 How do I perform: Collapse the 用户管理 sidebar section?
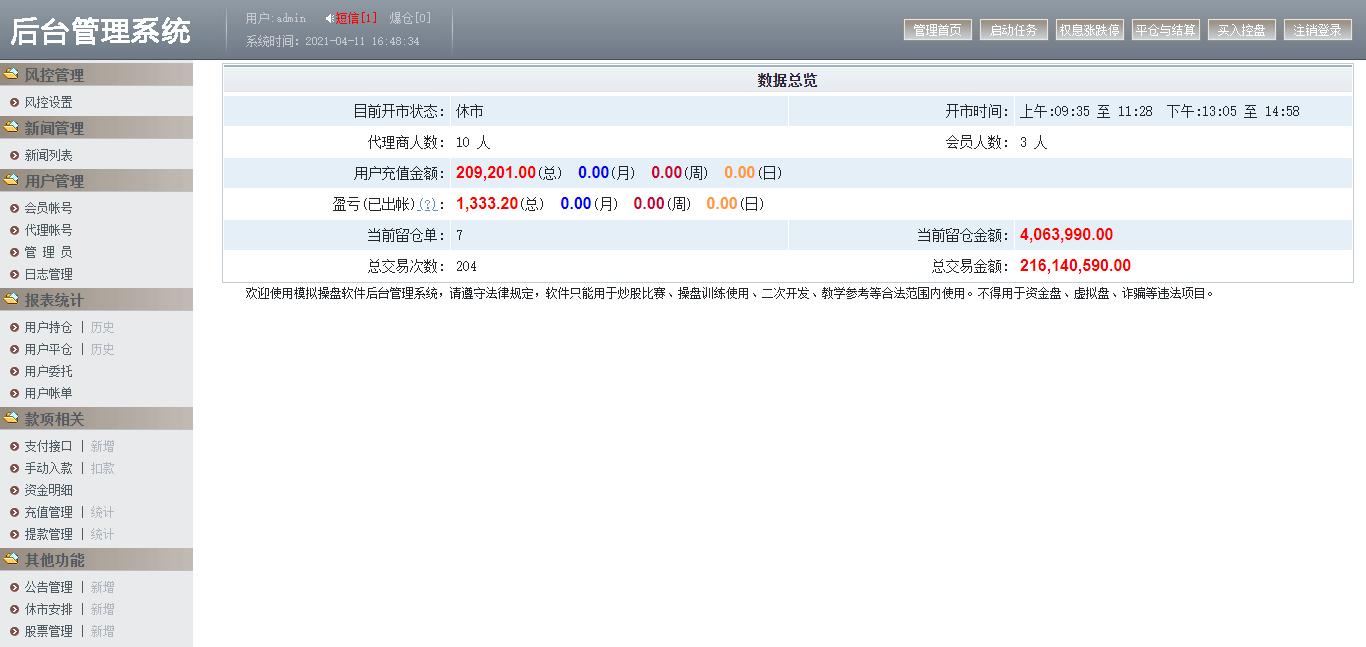(54, 181)
